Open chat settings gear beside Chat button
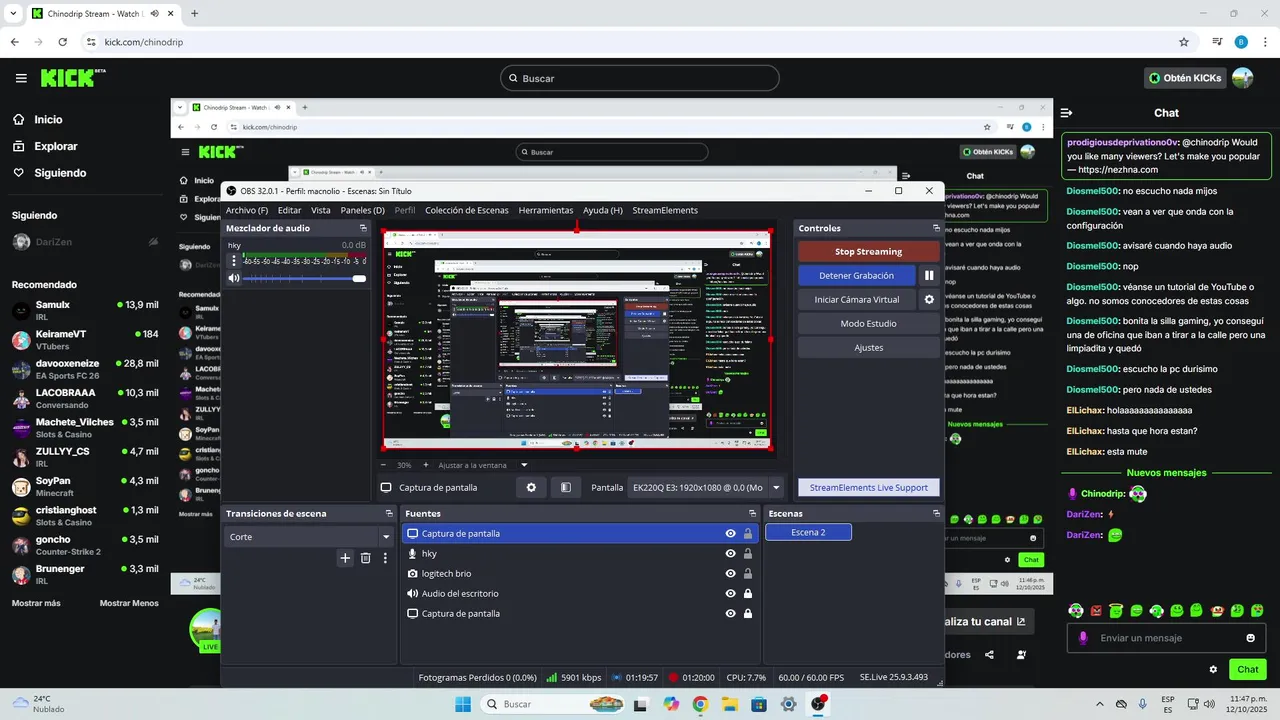The image size is (1280, 720). [x=1213, y=669]
